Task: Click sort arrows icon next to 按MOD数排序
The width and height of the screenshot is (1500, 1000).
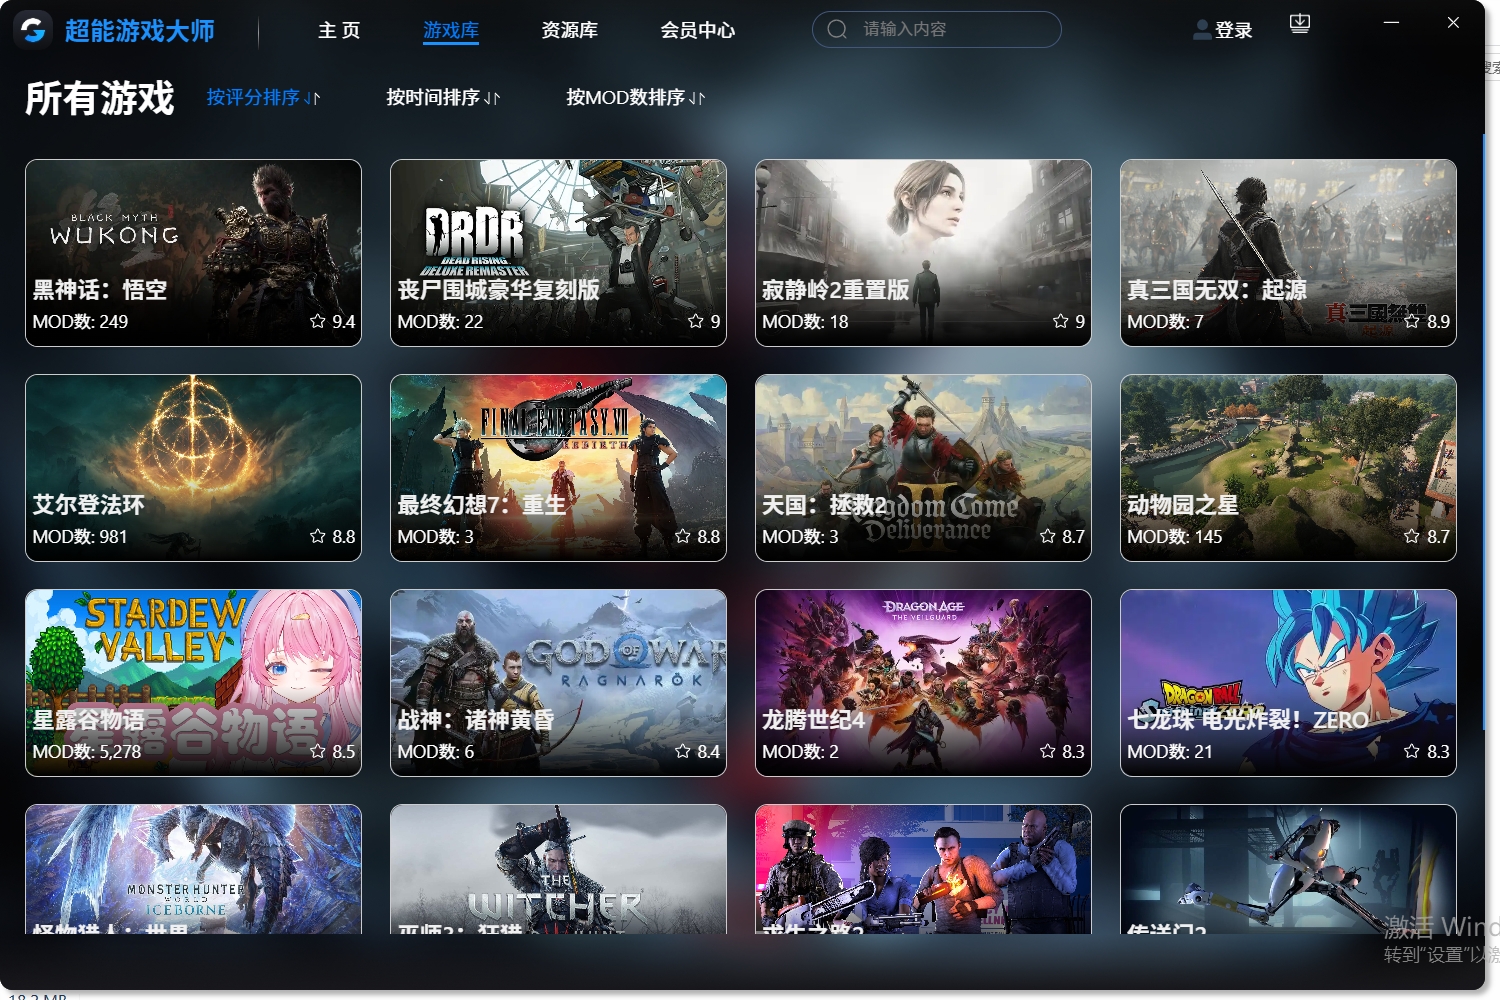Action: (x=697, y=98)
